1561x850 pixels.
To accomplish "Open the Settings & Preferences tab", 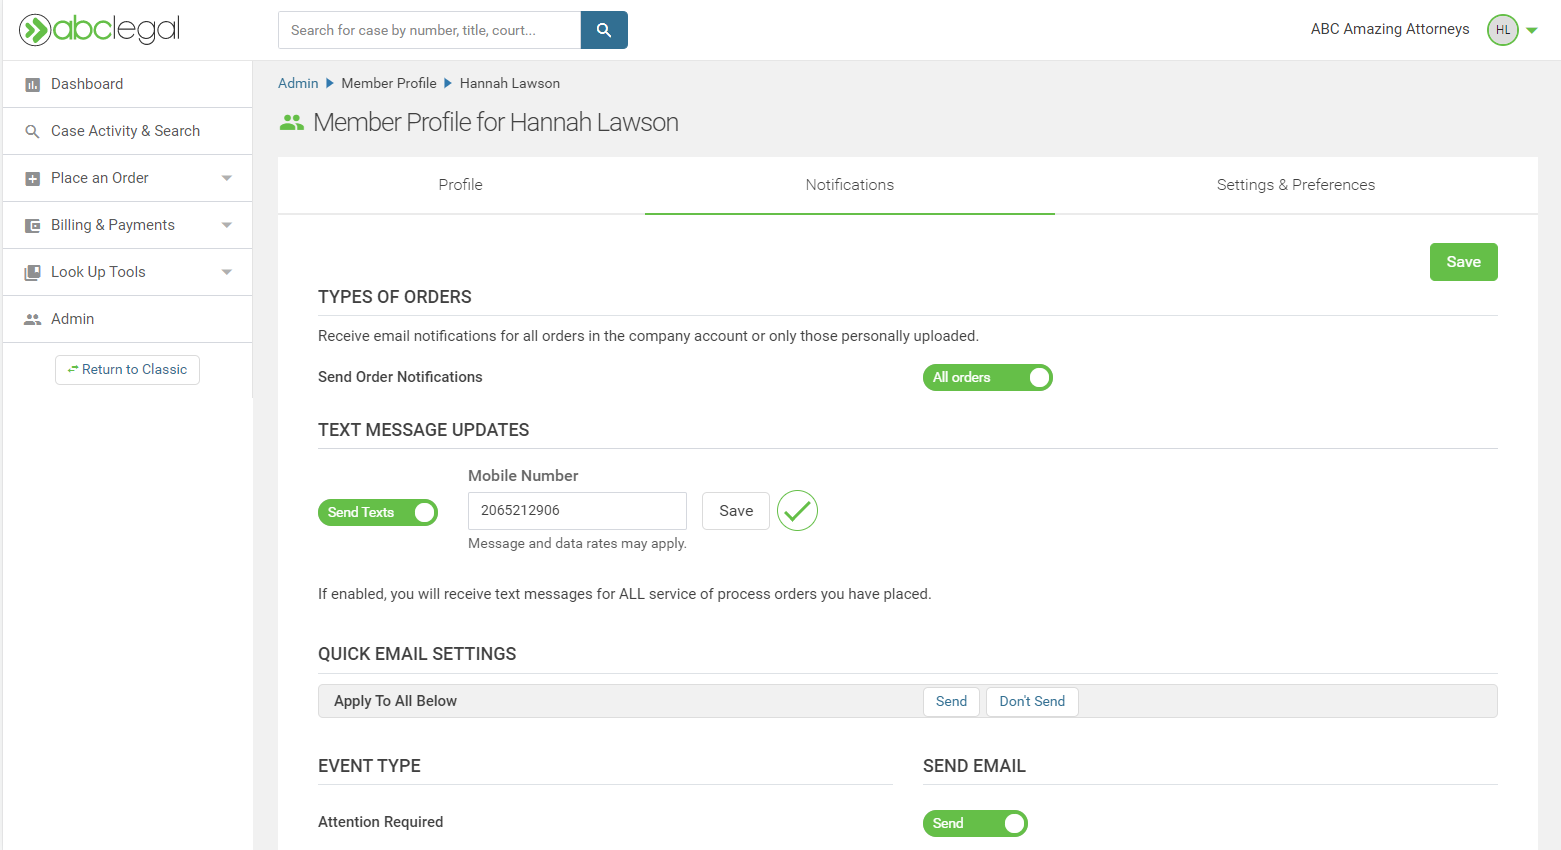I will (1295, 185).
